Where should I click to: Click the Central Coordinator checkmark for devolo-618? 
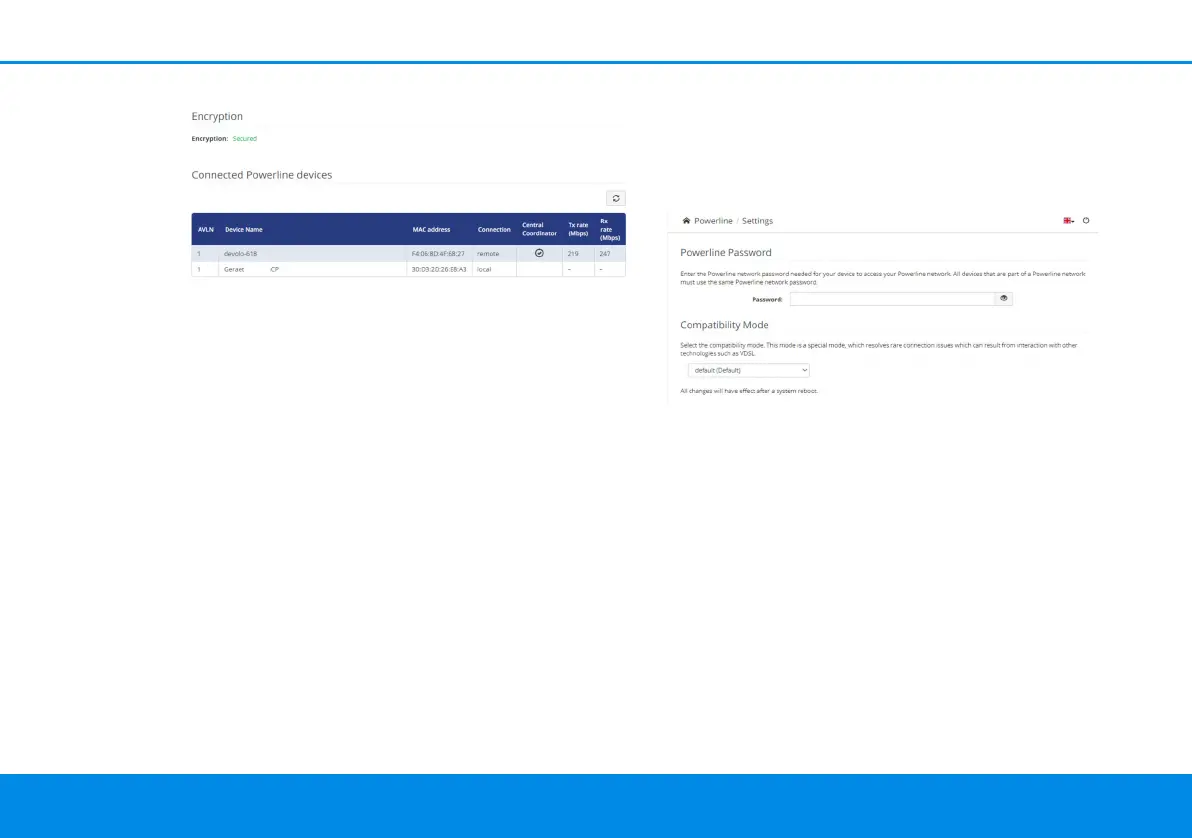click(539, 253)
